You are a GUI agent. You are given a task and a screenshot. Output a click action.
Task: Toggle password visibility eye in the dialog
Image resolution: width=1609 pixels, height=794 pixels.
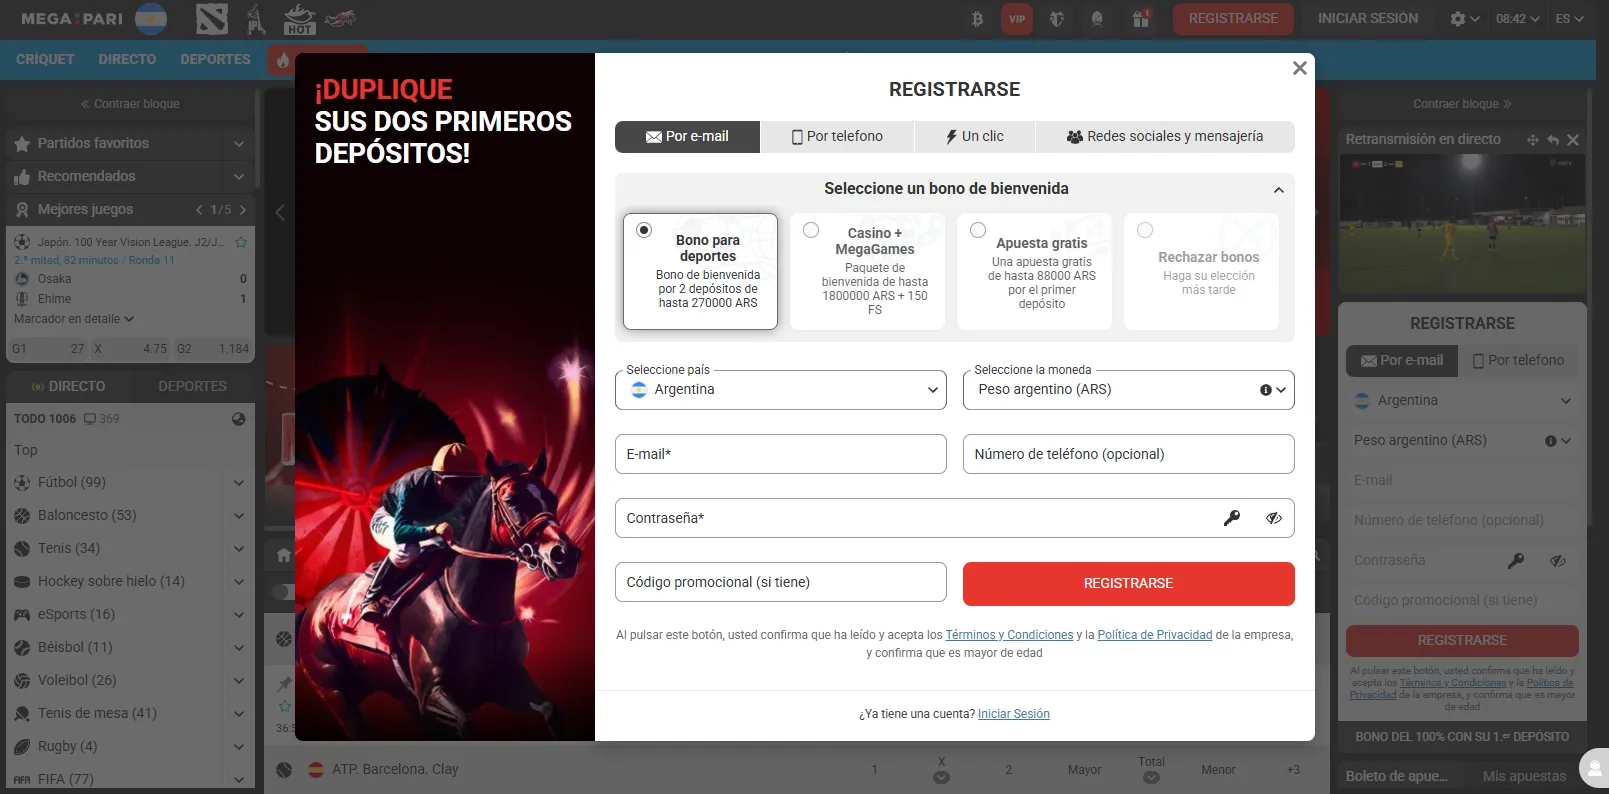tap(1274, 518)
